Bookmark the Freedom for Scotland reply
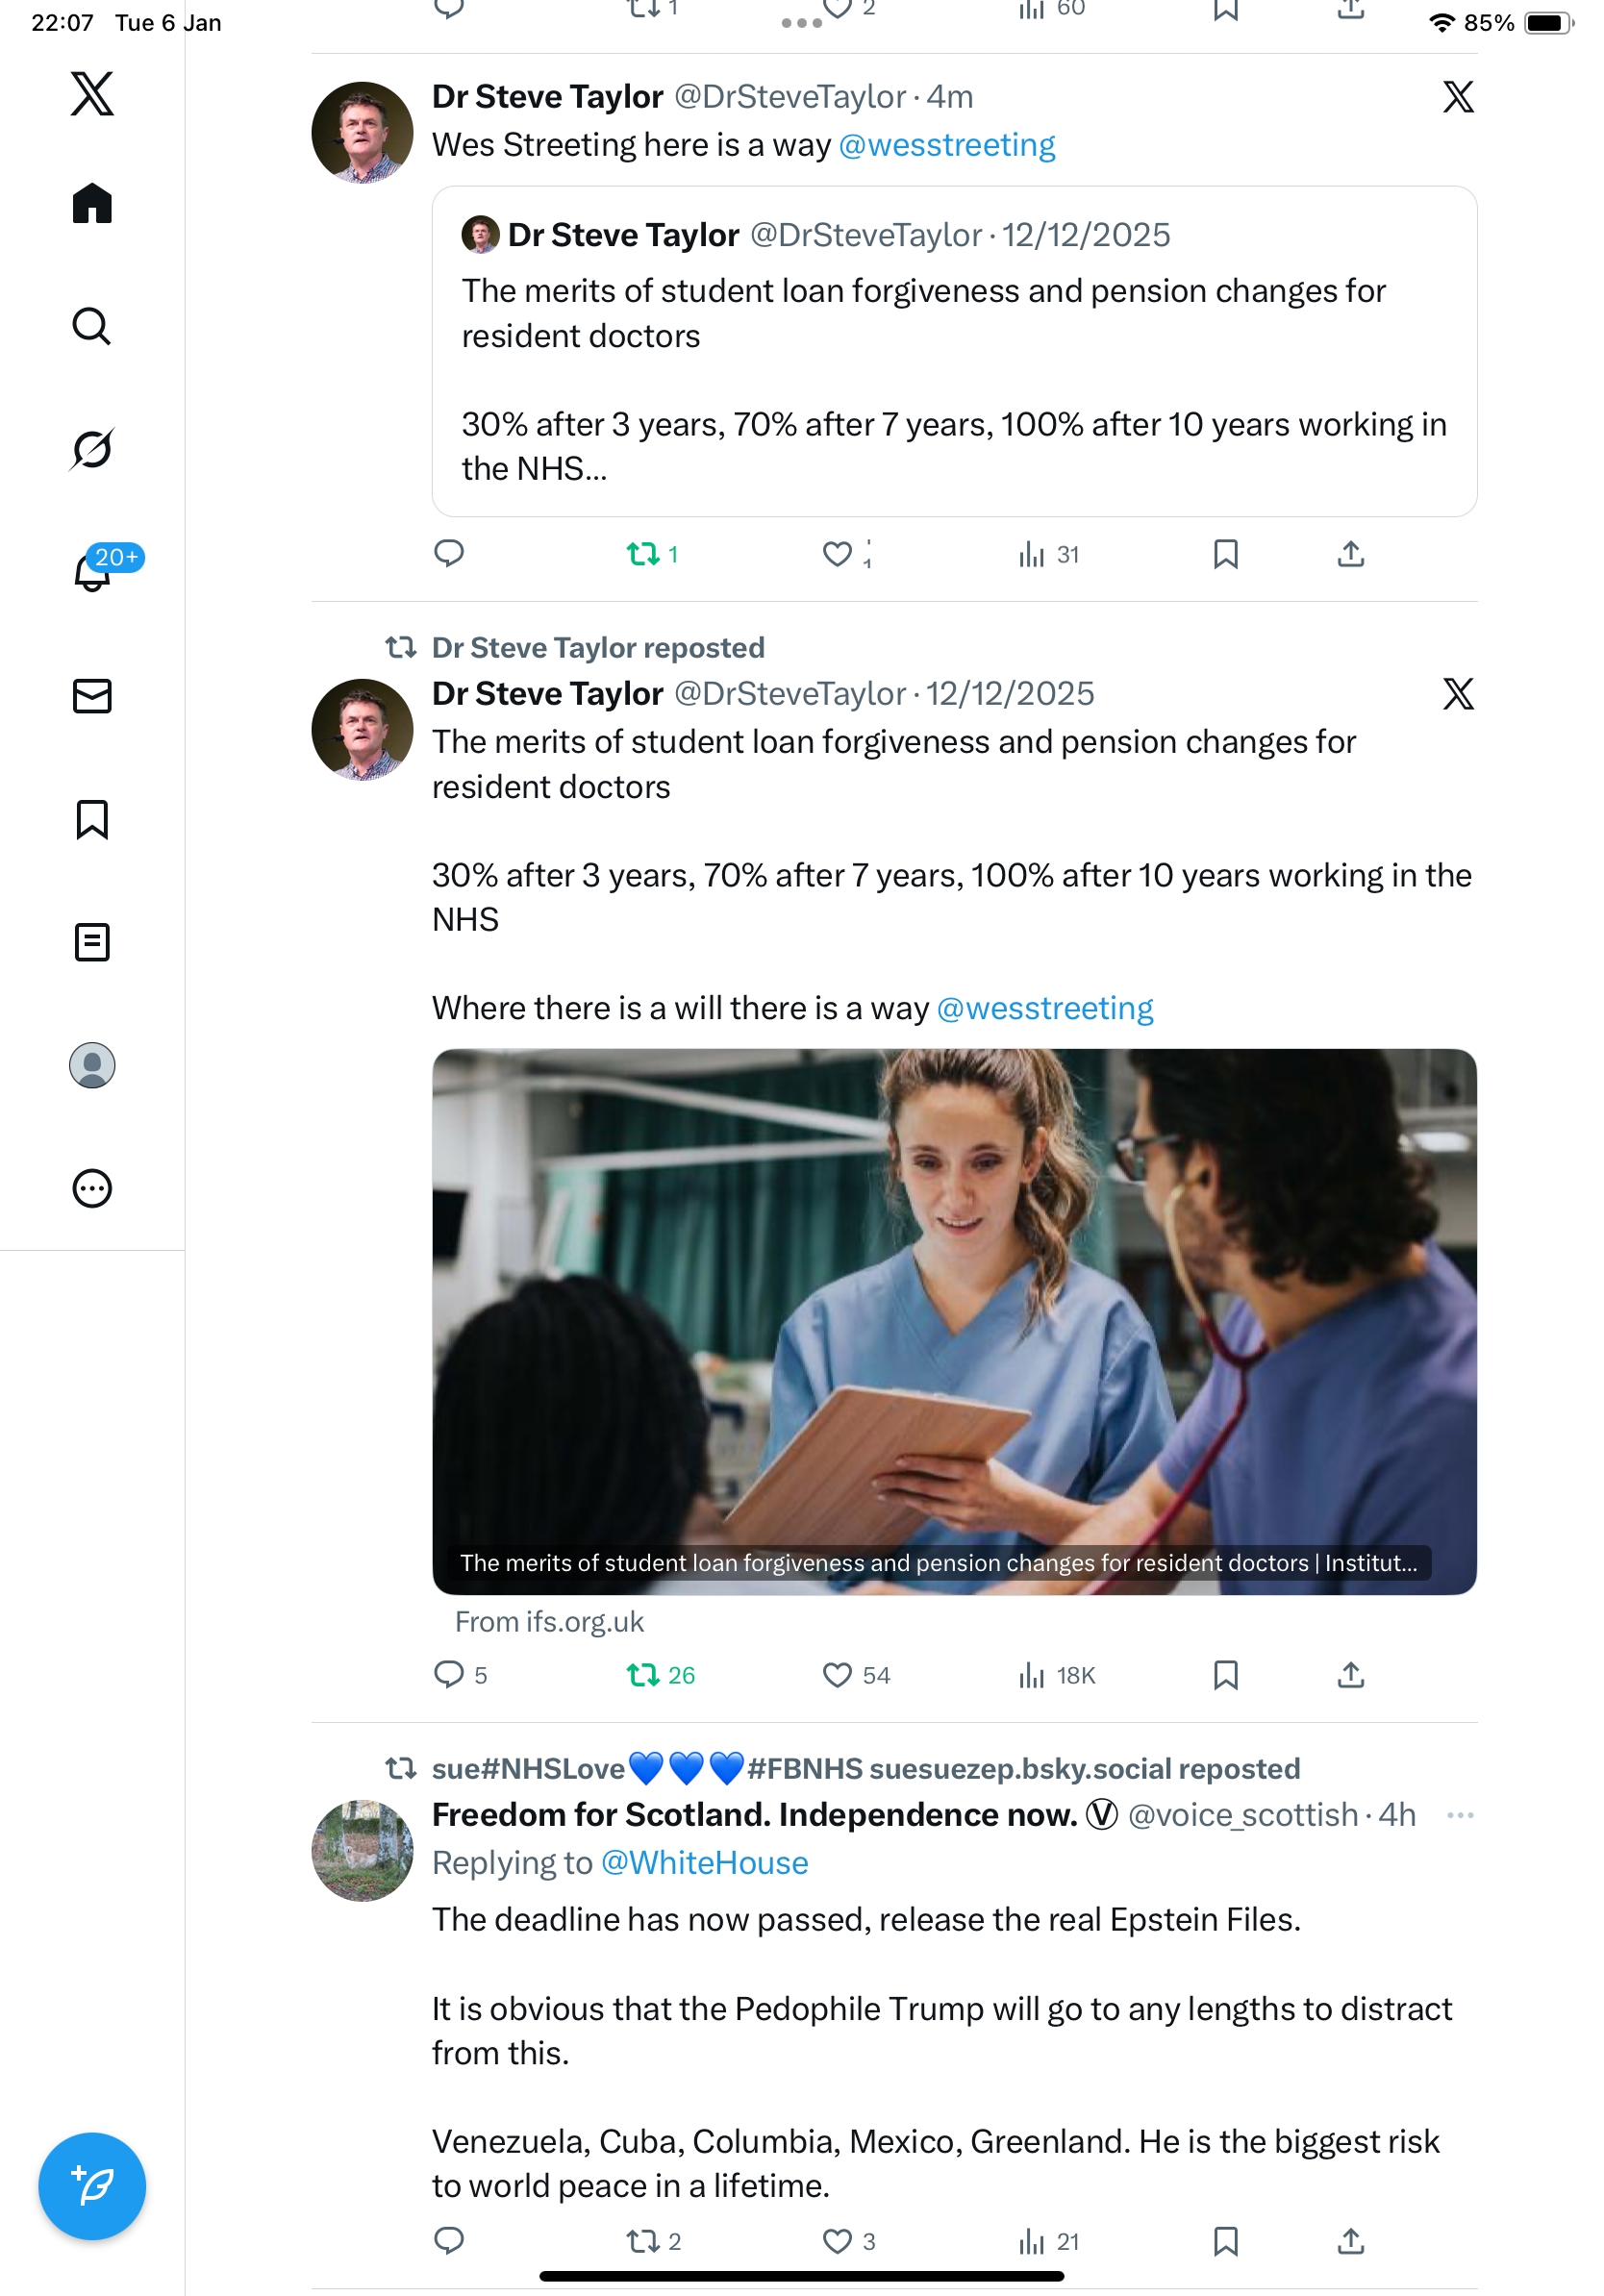Viewport: 1604px width, 2296px height. coord(1225,2241)
